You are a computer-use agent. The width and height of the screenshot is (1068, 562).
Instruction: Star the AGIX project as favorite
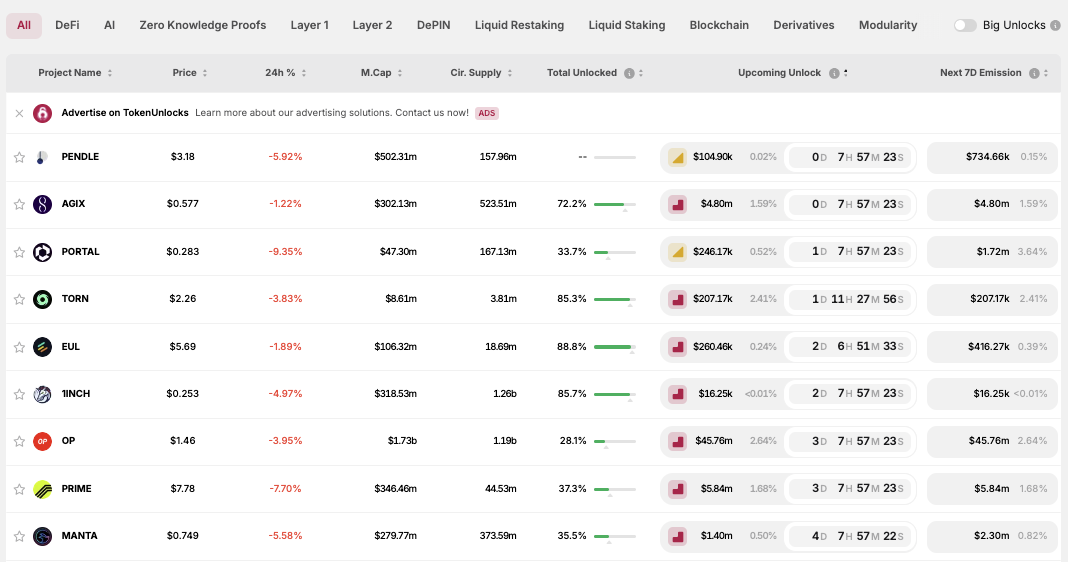click(19, 204)
